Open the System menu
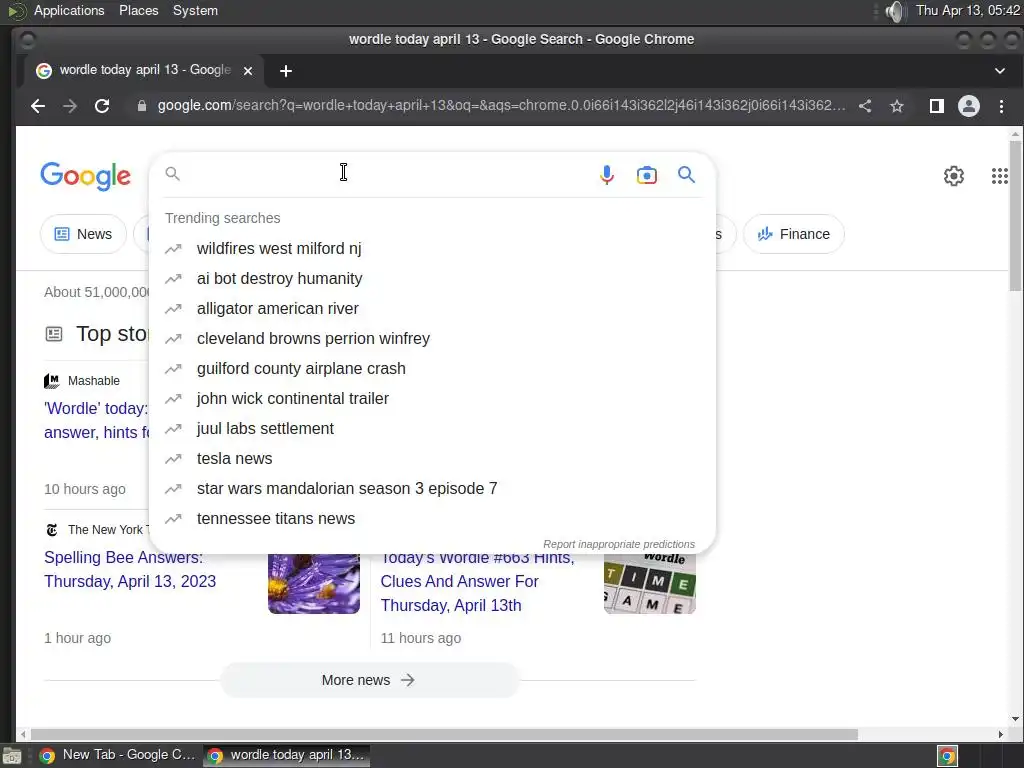This screenshot has width=1024, height=768. [195, 10]
